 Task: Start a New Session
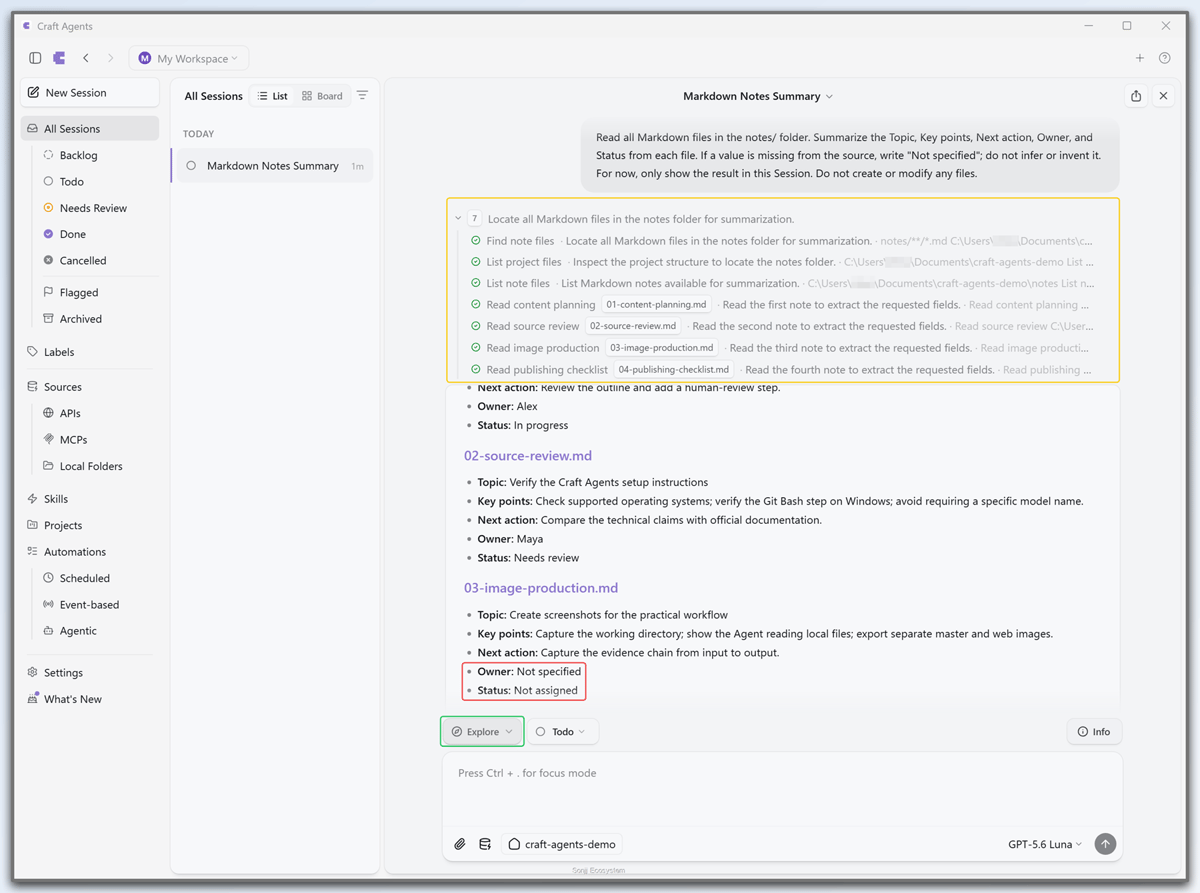click(x=90, y=92)
